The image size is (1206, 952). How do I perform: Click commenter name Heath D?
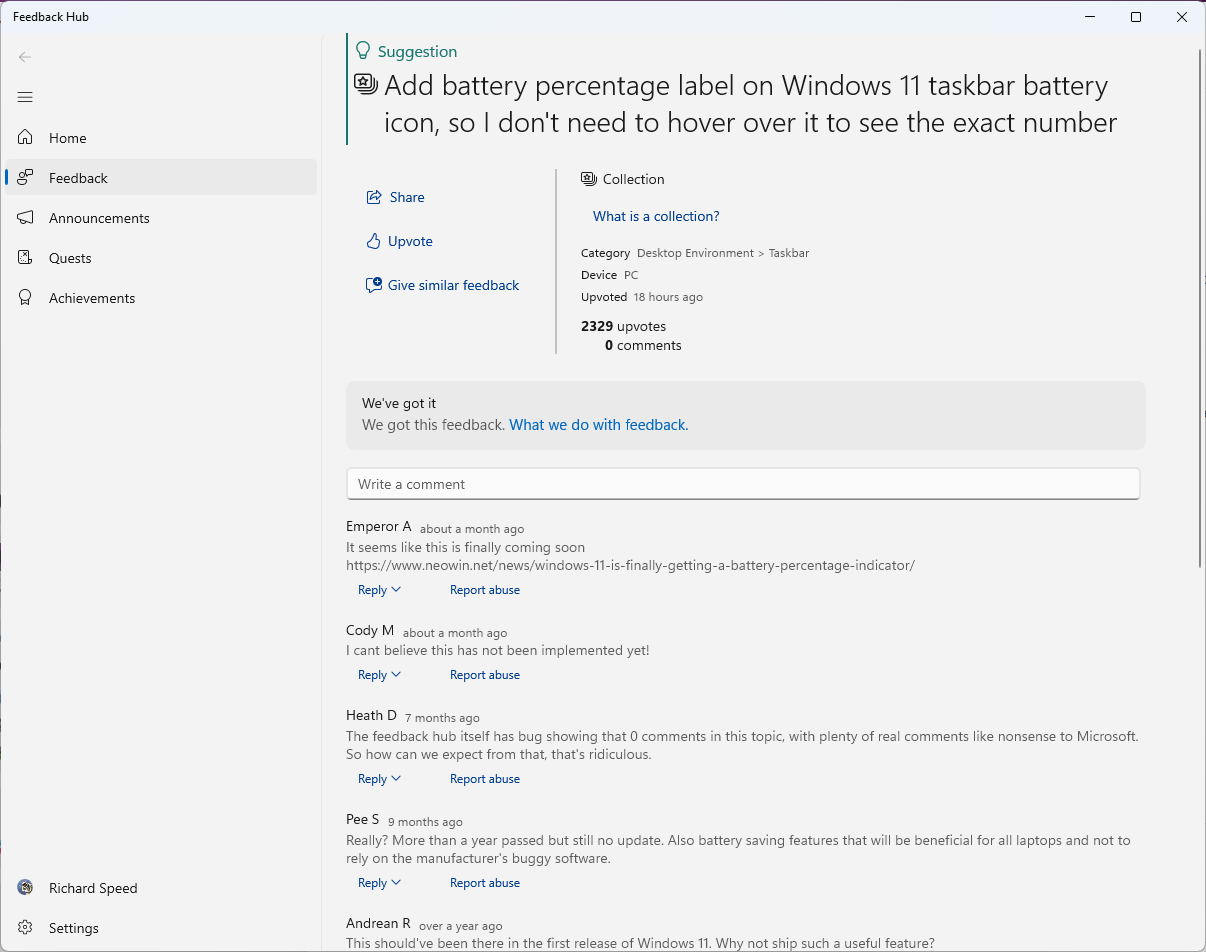(x=371, y=715)
